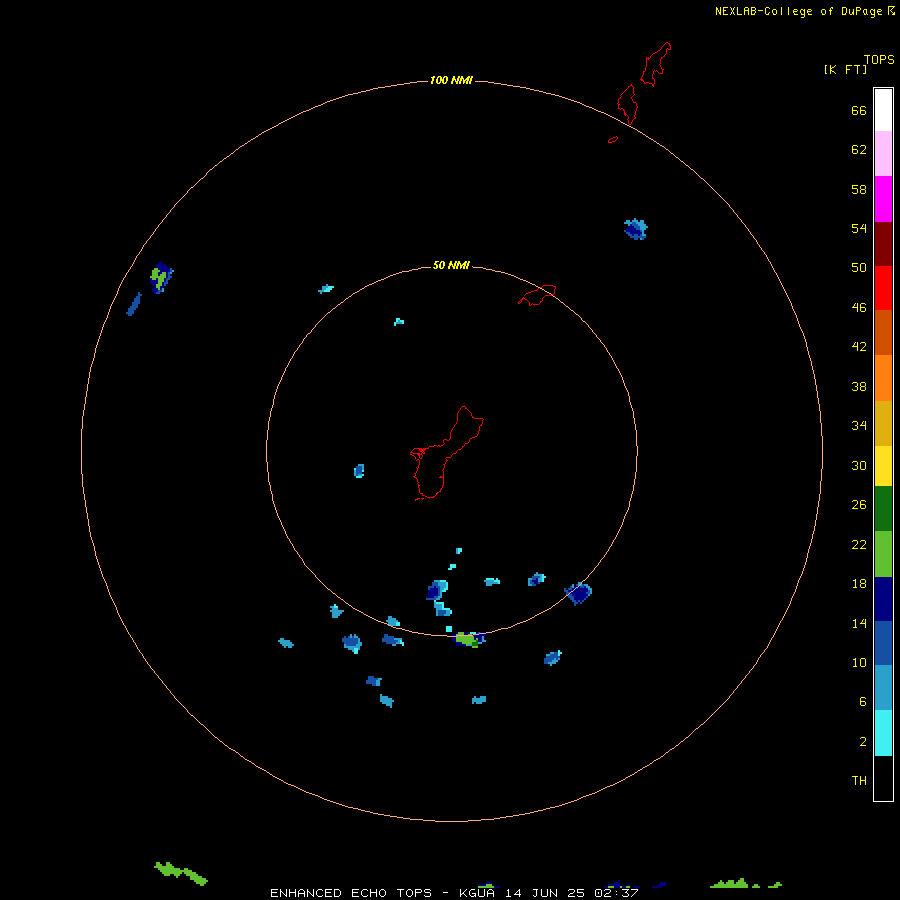
Task: Click the legend value "30"
Action: click(x=859, y=465)
